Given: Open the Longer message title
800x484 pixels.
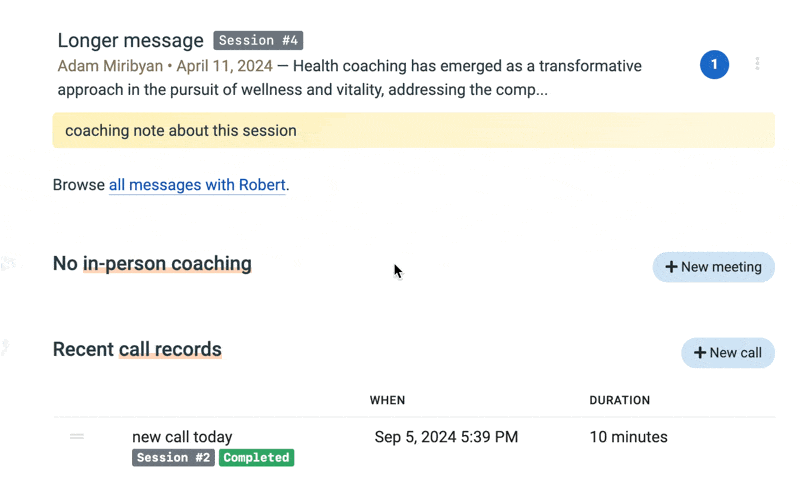Looking at the screenshot, I should tap(130, 41).
